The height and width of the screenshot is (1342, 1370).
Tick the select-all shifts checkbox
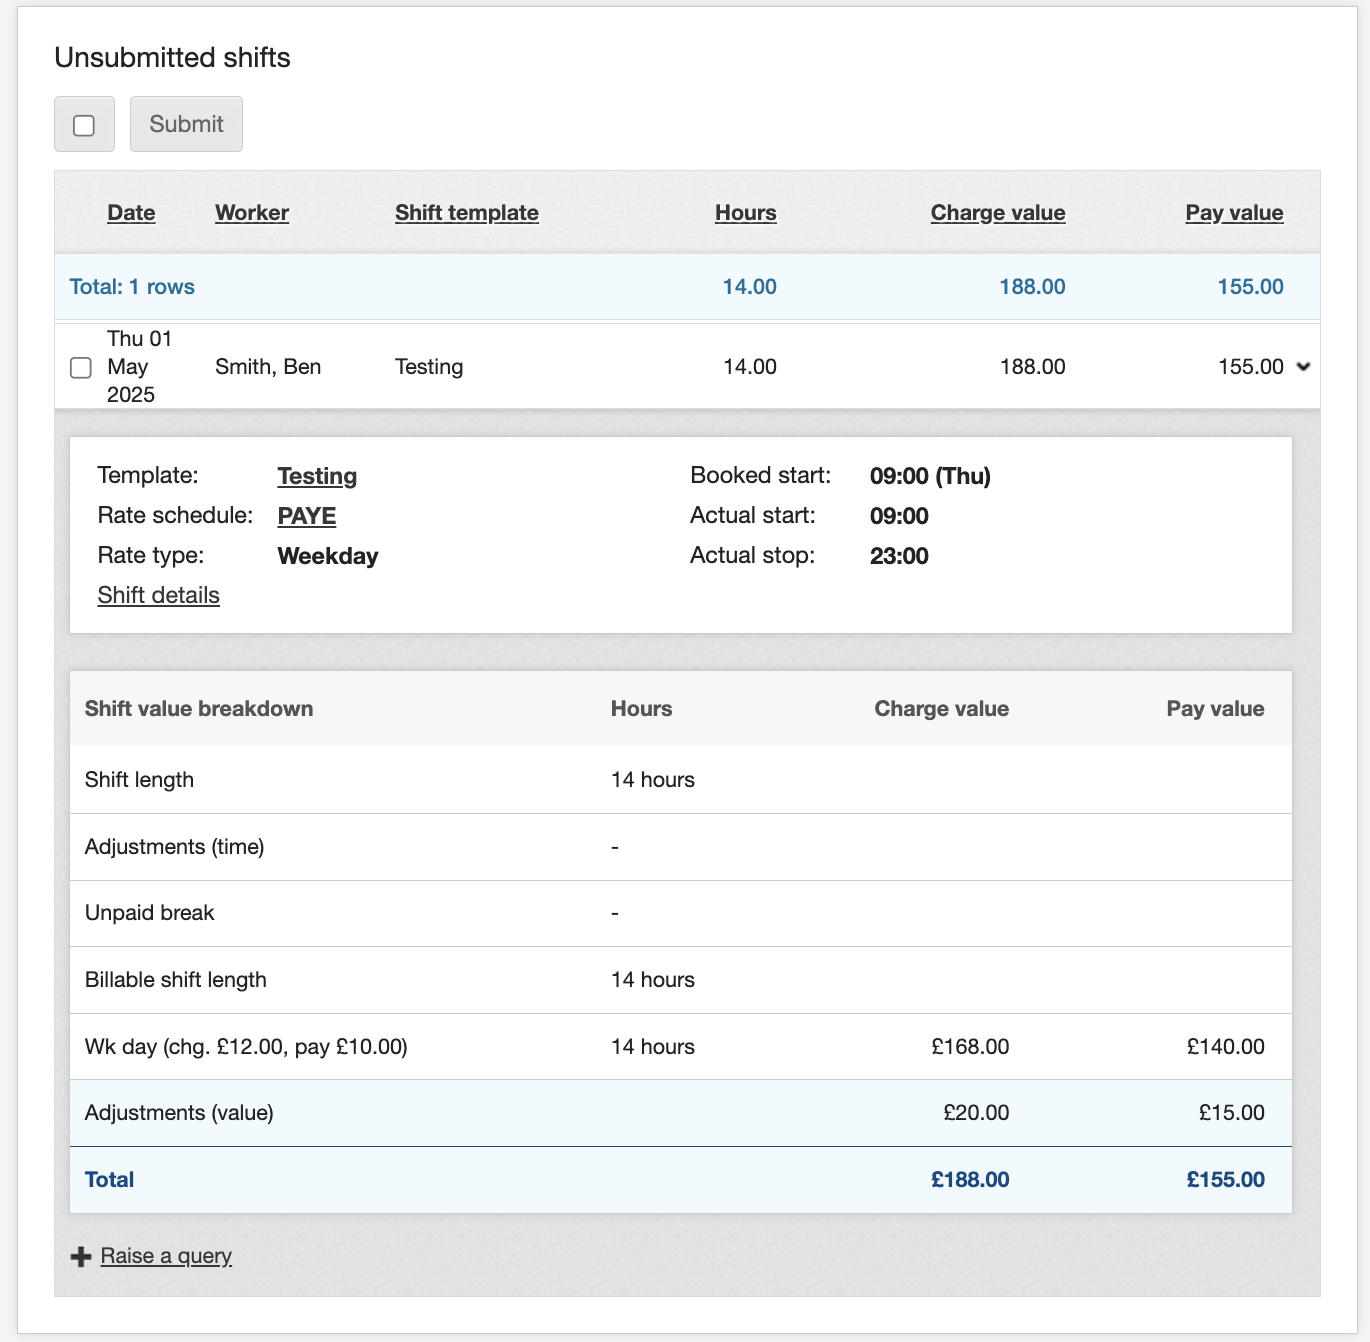(x=84, y=125)
